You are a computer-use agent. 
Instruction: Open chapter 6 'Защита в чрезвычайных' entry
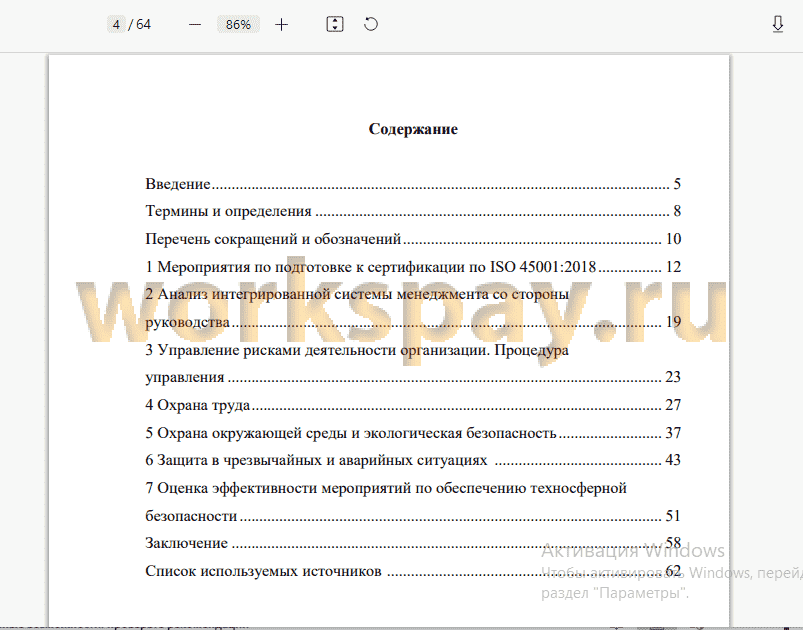click(x=413, y=460)
